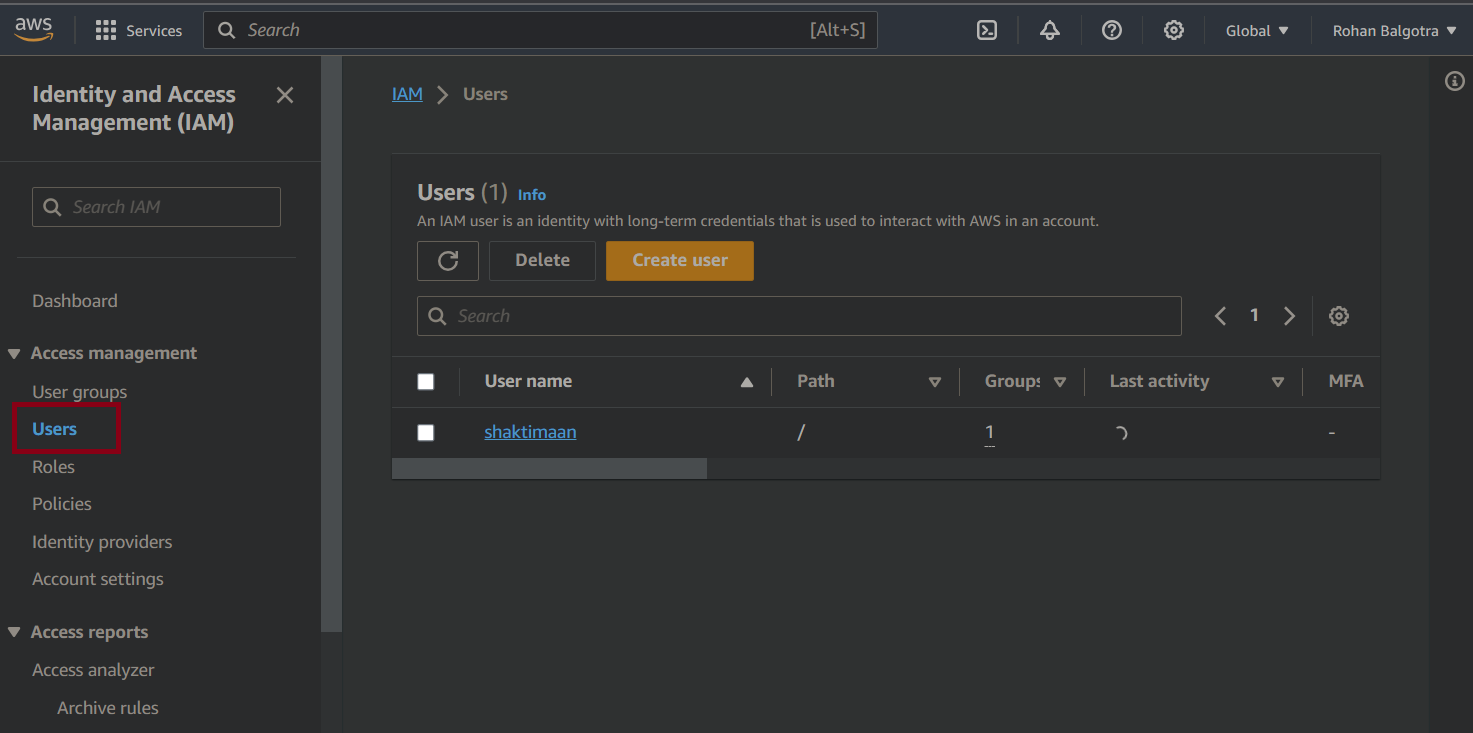Open Access analyzer in sidebar

coord(93,670)
